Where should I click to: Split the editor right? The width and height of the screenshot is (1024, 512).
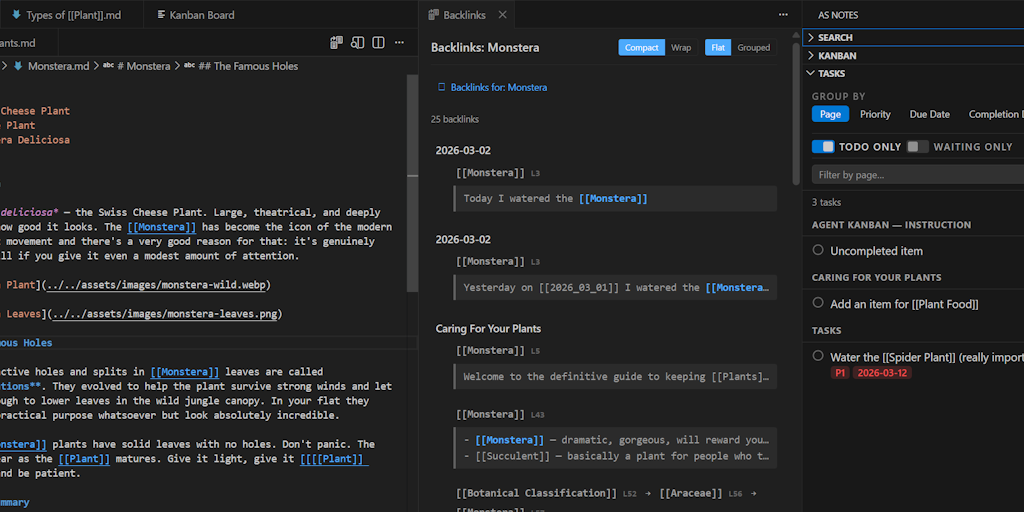pyautogui.click(x=378, y=43)
